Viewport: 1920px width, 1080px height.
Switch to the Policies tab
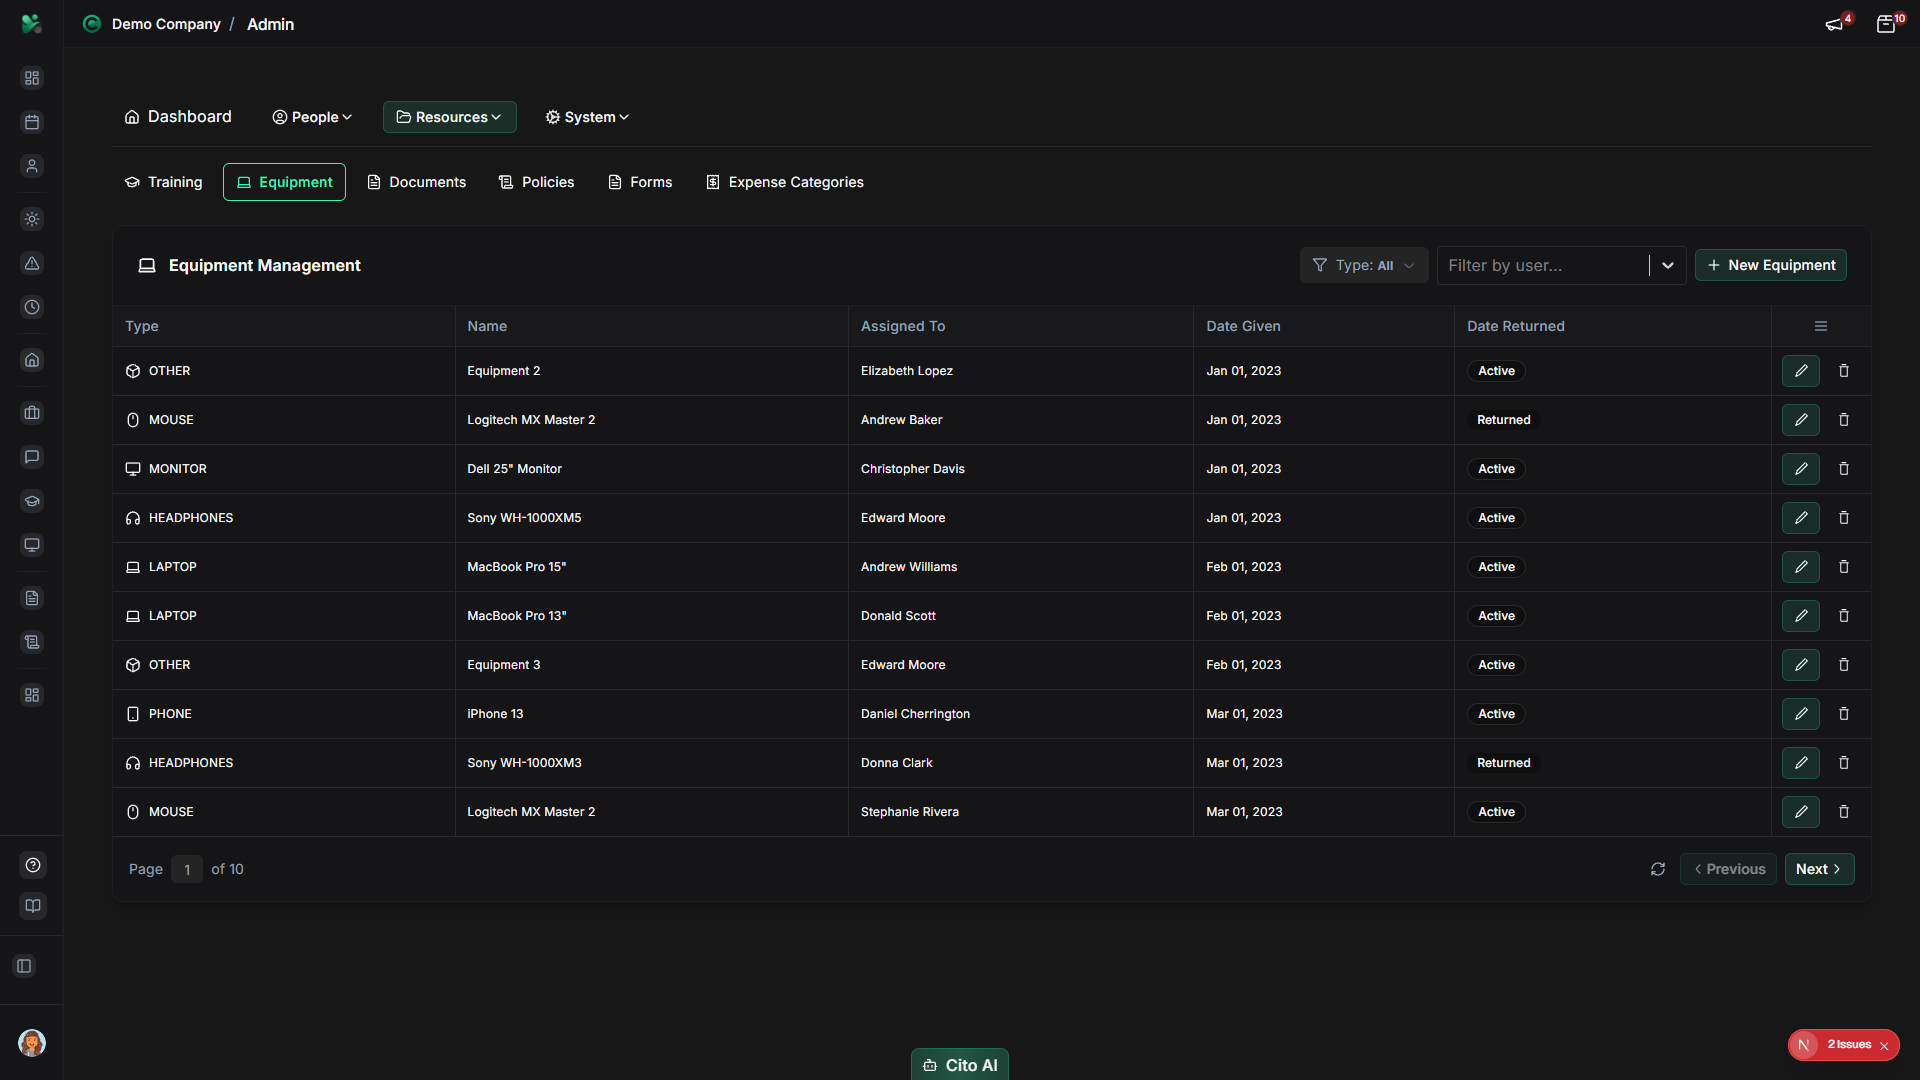[537, 182]
